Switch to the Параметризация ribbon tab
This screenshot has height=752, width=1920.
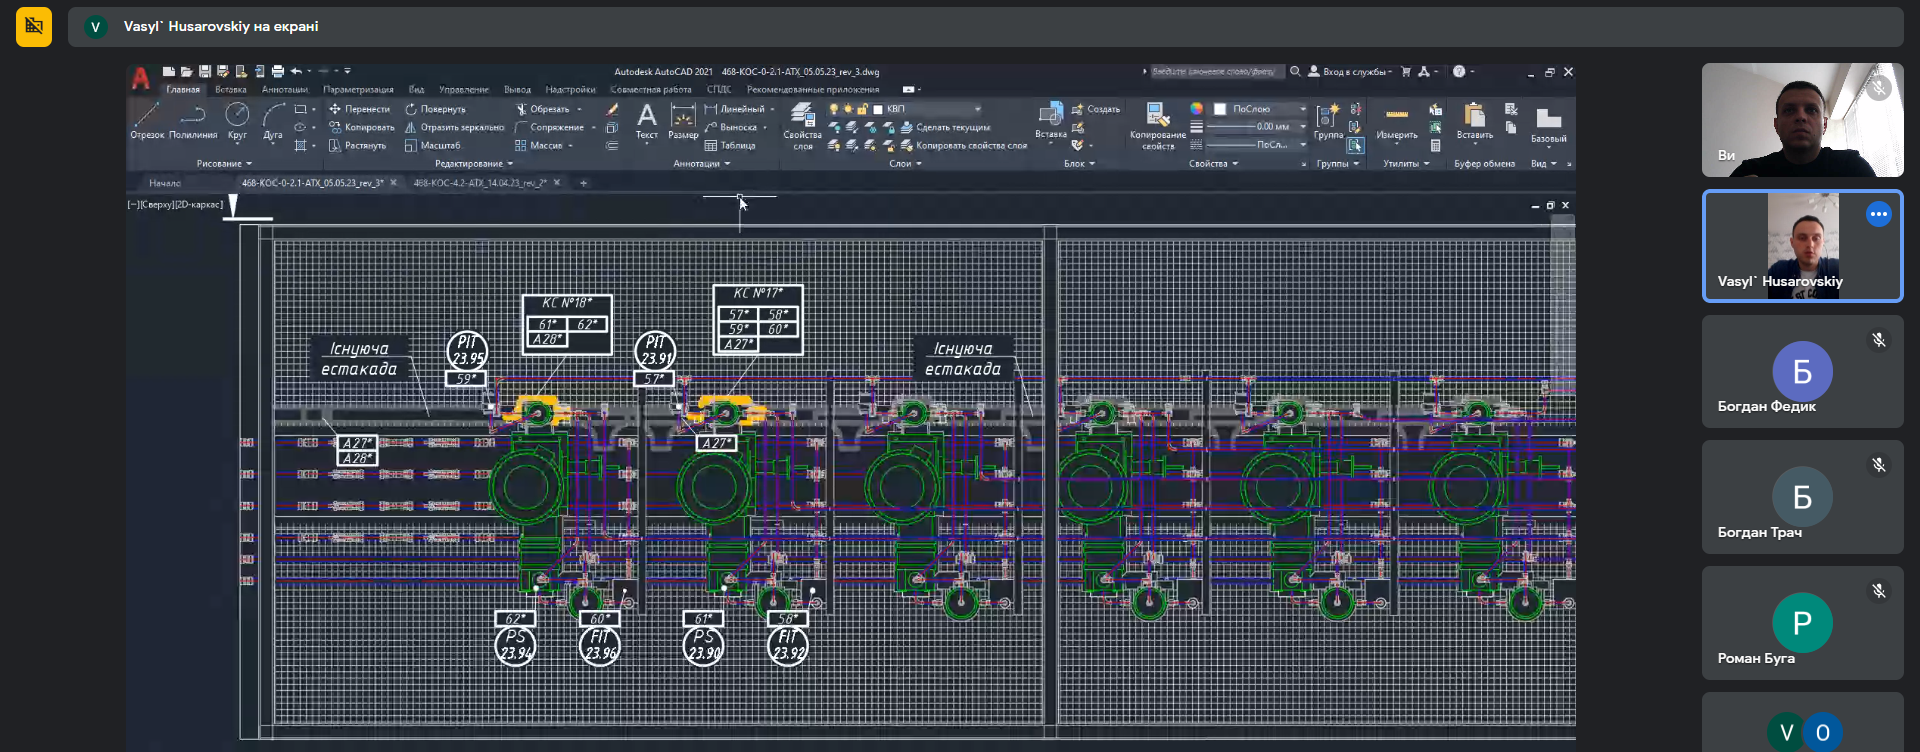click(358, 90)
